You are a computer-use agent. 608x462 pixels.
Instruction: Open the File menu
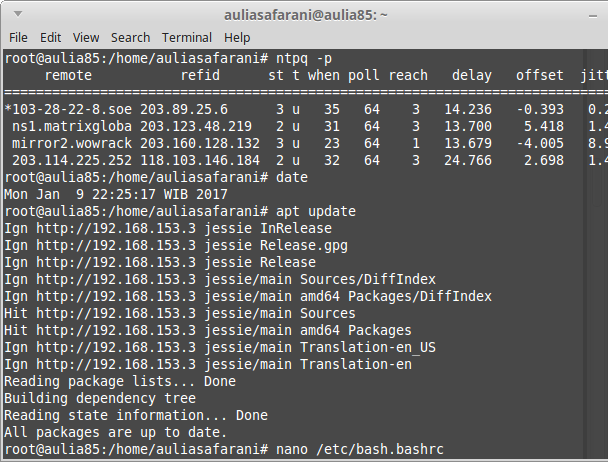pos(18,37)
